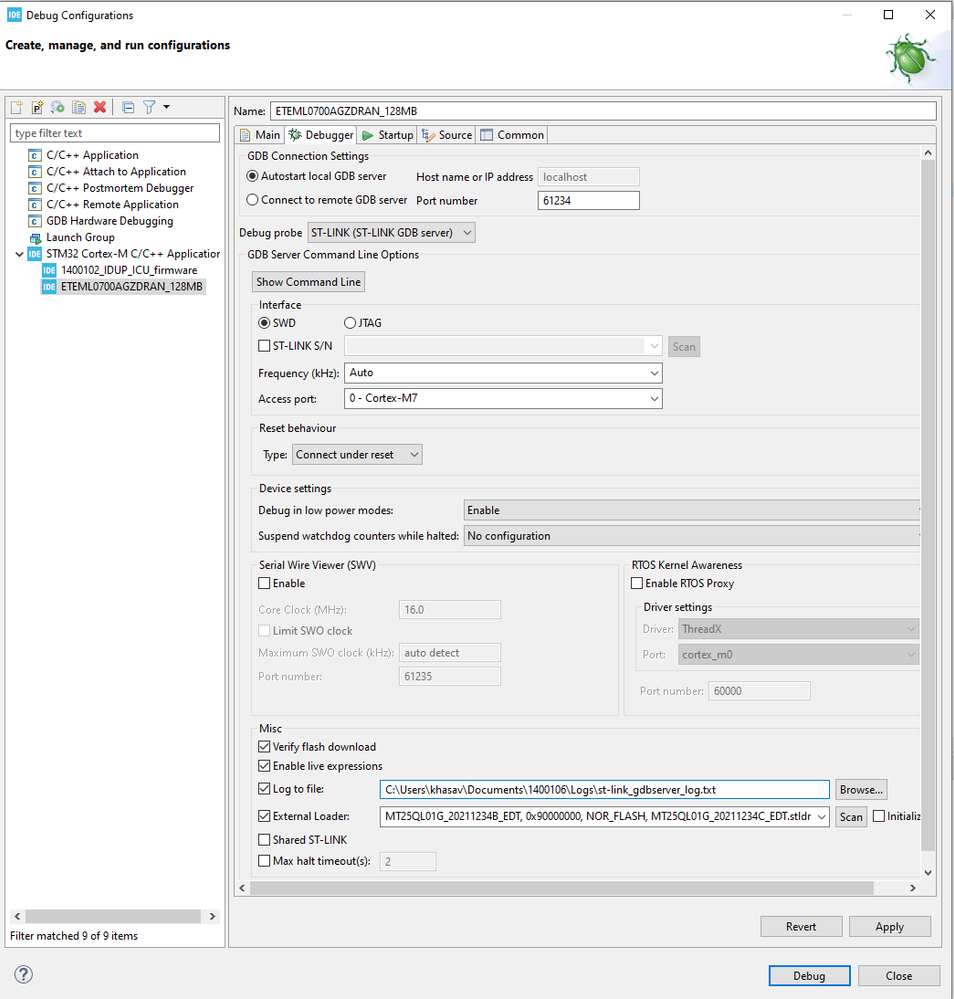Click New prototype configuration icon
This screenshot has height=999, width=954.
point(37,107)
